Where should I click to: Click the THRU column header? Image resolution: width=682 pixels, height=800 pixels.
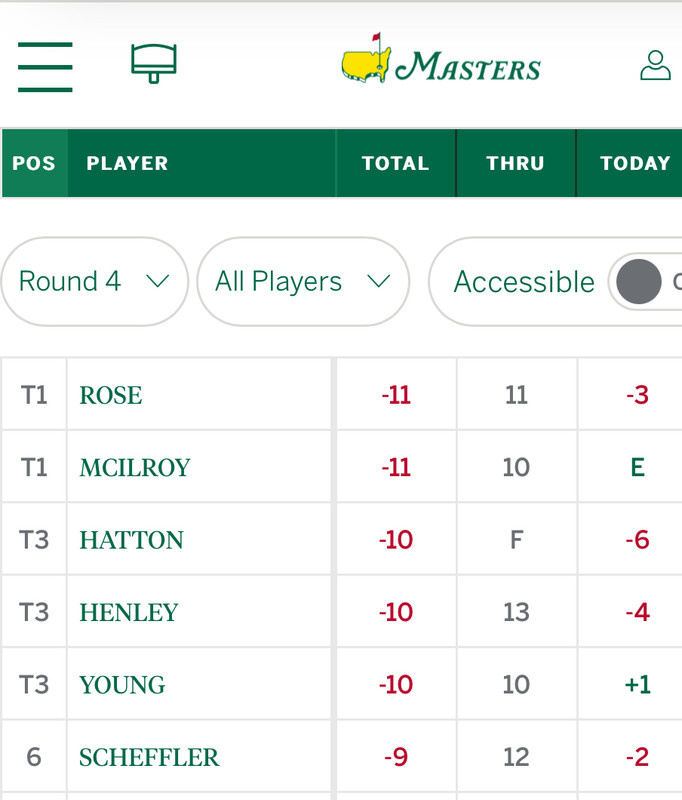pos(515,163)
